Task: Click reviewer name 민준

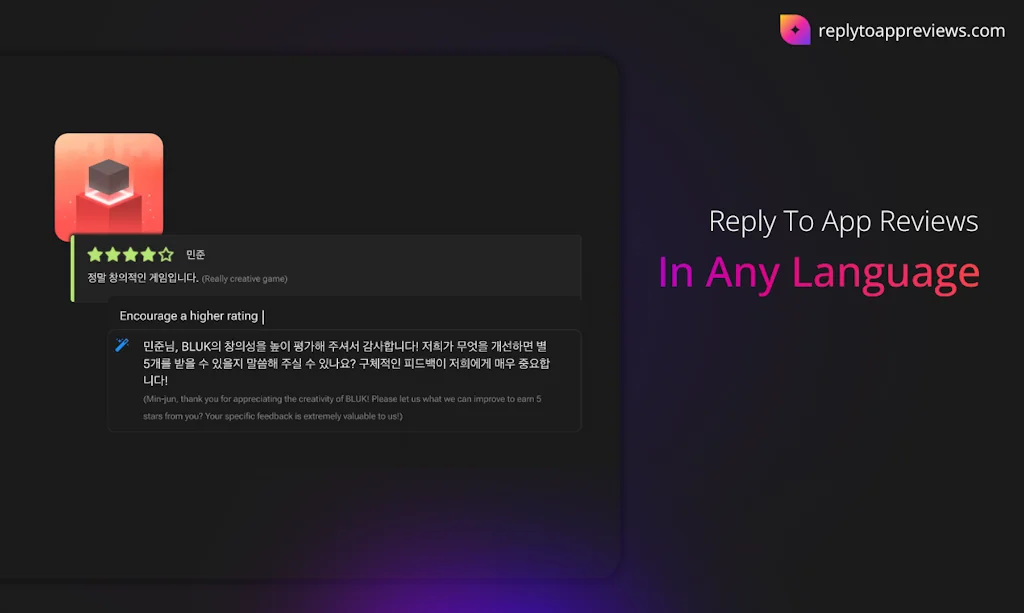Action: [x=195, y=255]
